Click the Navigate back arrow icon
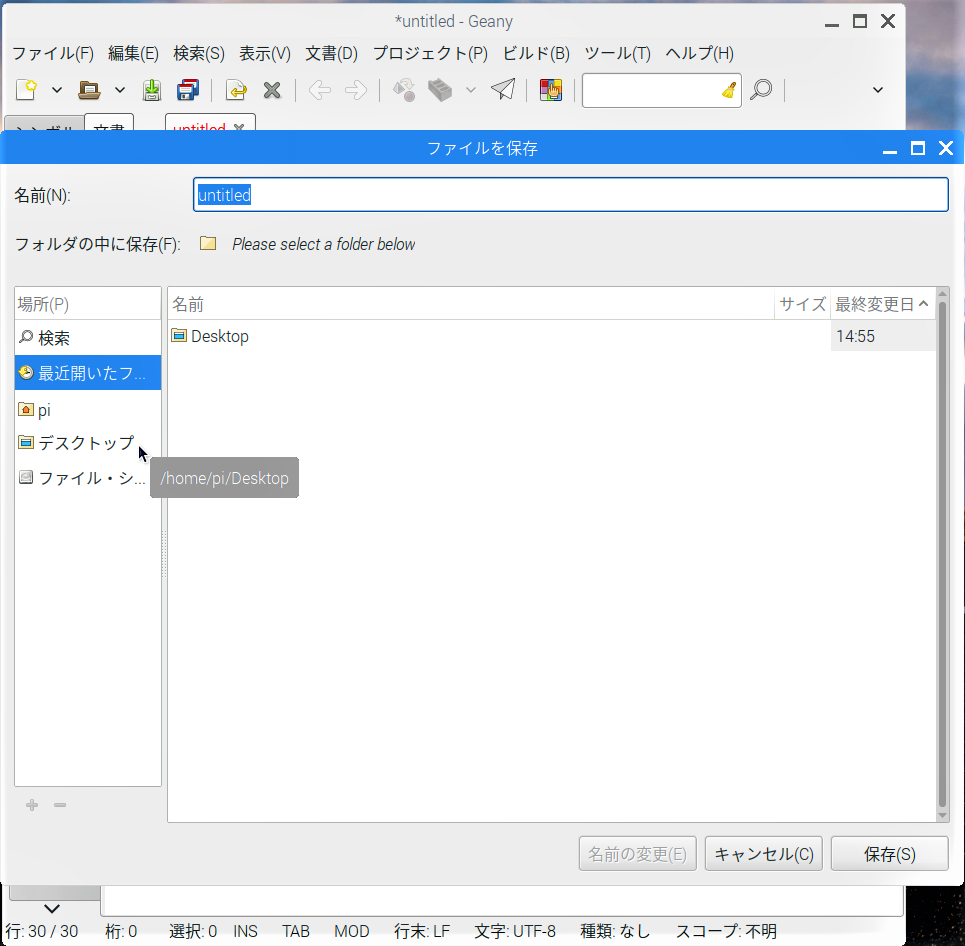 pos(320,90)
